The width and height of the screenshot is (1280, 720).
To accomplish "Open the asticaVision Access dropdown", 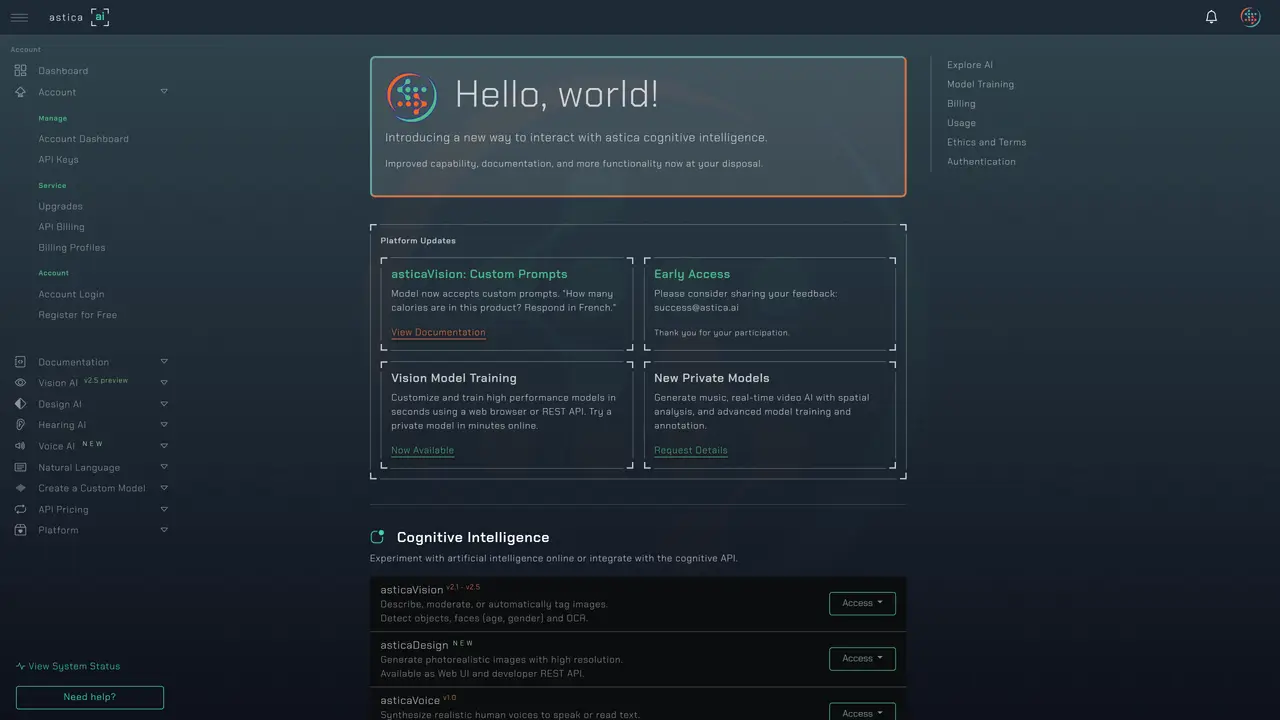I will click(x=862, y=603).
